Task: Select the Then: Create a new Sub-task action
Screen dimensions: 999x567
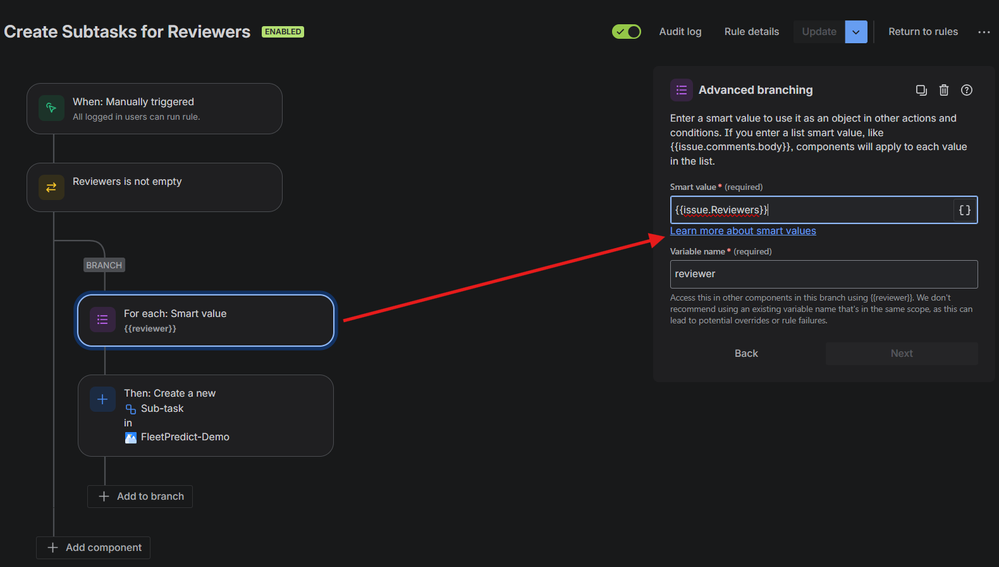Action: pos(206,415)
